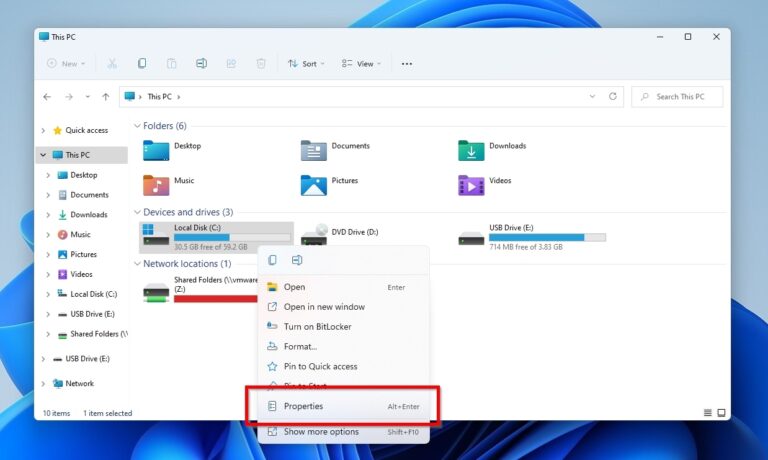Collapse the Network locations (1) group
Screen dimensions: 768x460
pos(137,264)
